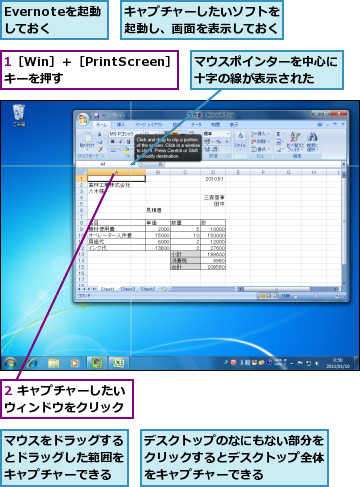
Task: Click the Save icon in quick access toolbar
Action: 96,116
